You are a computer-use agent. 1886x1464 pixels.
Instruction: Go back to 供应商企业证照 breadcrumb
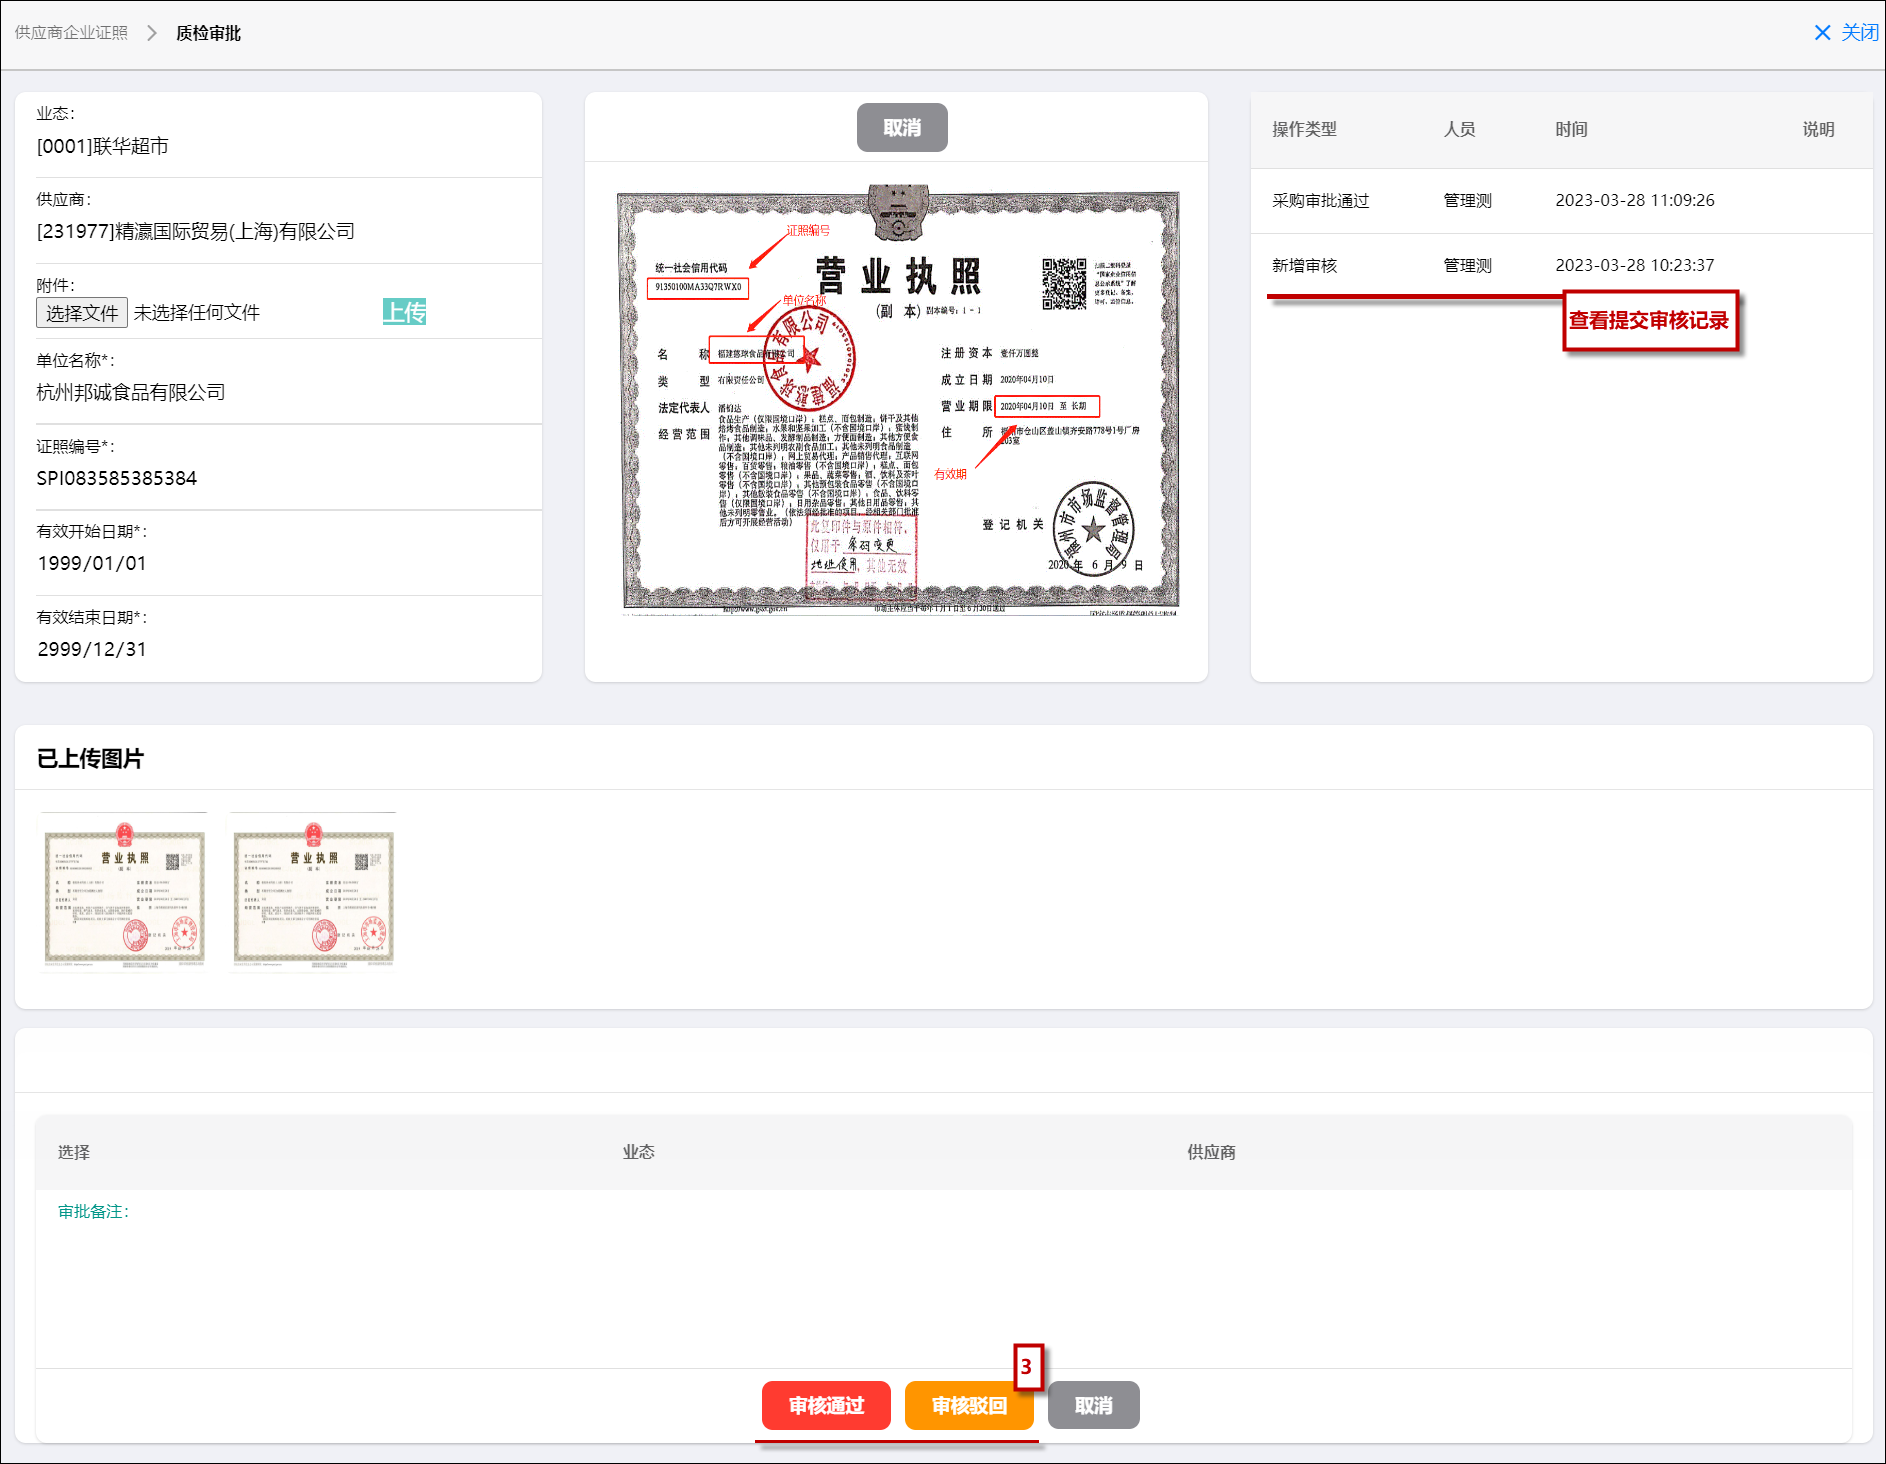71,33
